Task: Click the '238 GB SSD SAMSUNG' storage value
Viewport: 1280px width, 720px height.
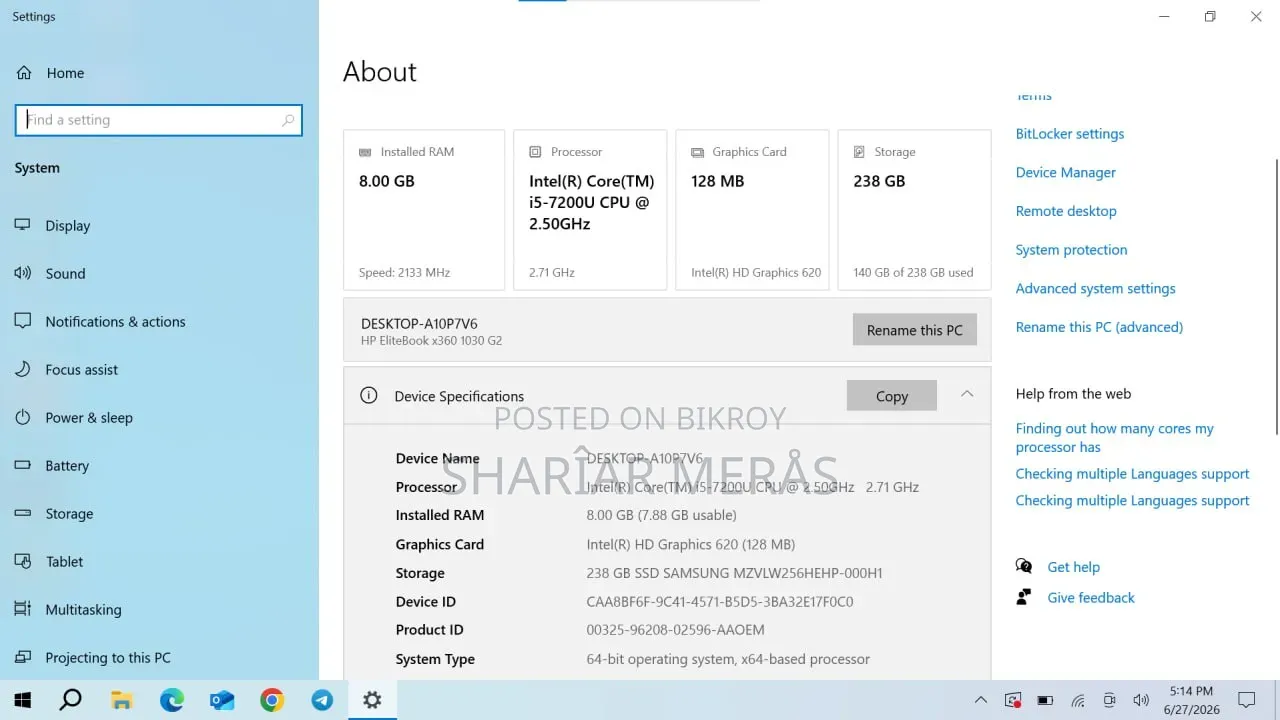Action: point(734,573)
